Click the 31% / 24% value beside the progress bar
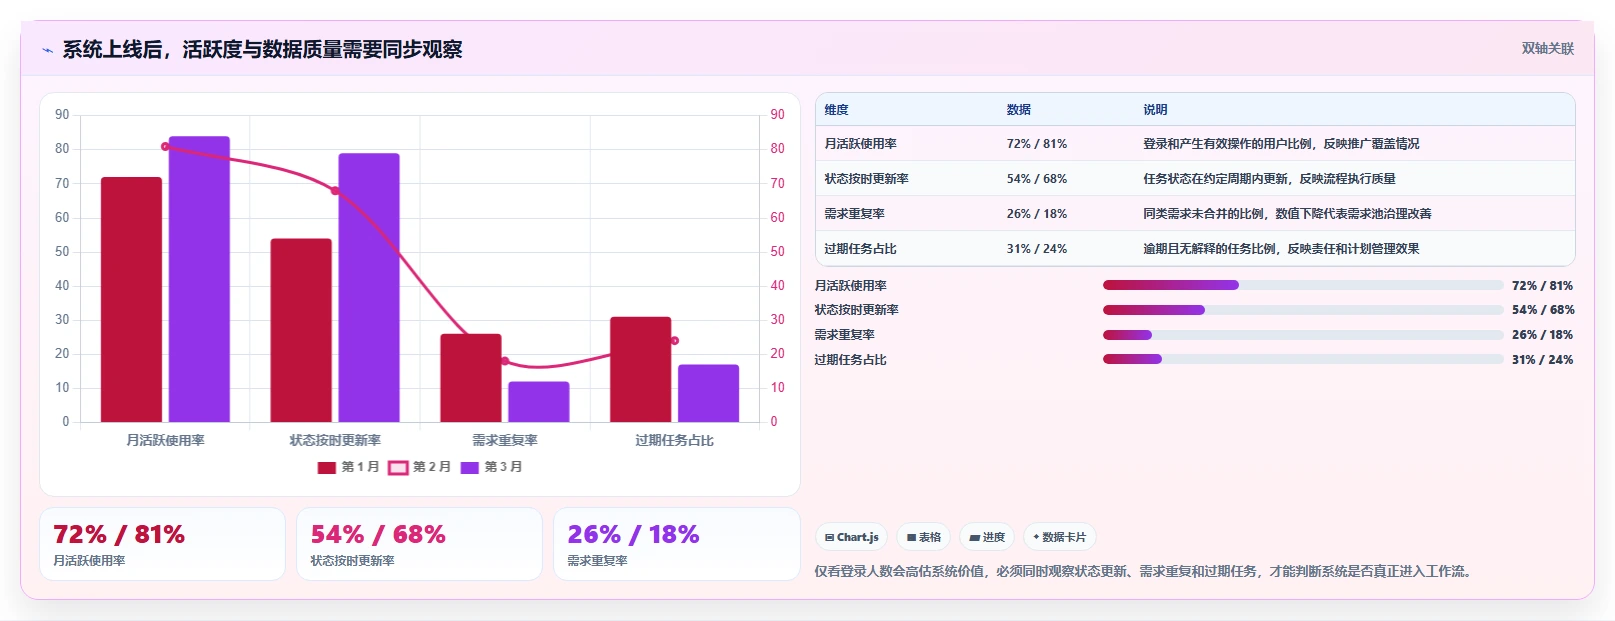 click(x=1542, y=360)
